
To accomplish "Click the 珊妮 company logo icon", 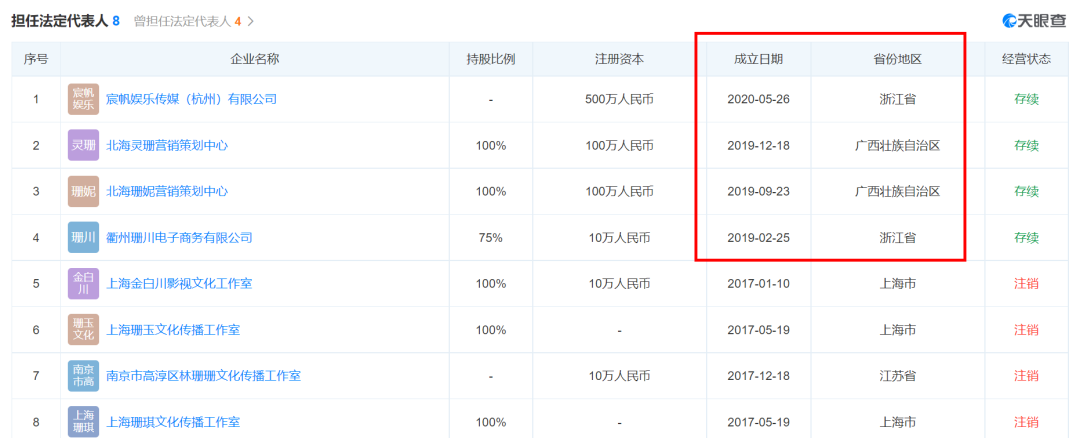I will [83, 191].
